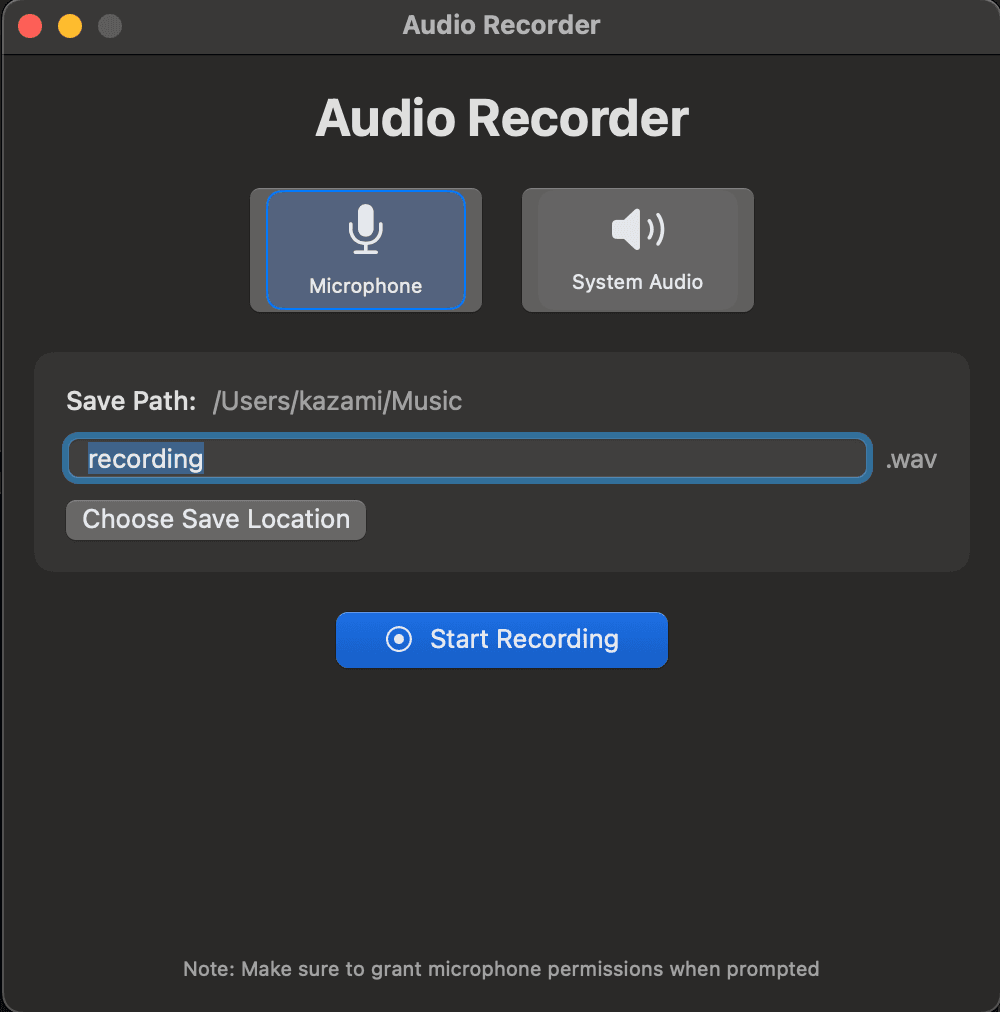Viewport: 1000px width, 1012px height.
Task: Select the Microphone source label
Action: coord(365,286)
